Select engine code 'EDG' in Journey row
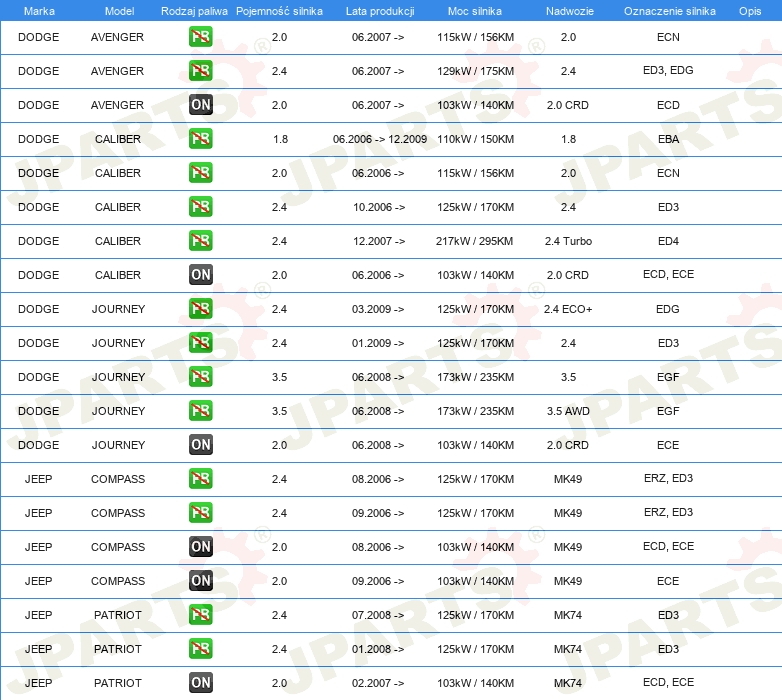 [x=668, y=309]
